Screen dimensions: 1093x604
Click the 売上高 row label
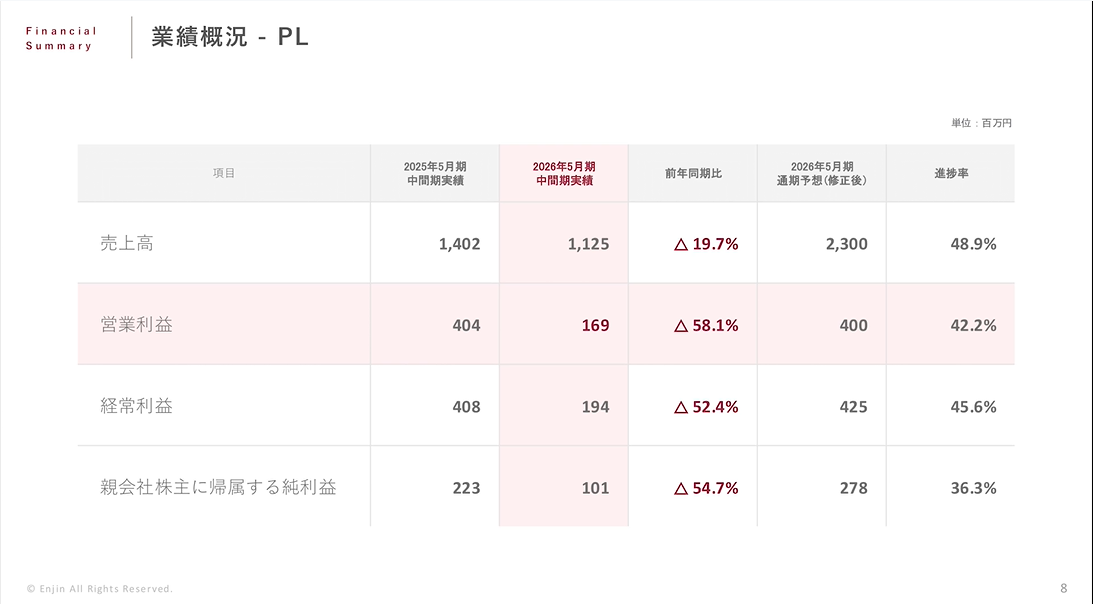(127, 243)
